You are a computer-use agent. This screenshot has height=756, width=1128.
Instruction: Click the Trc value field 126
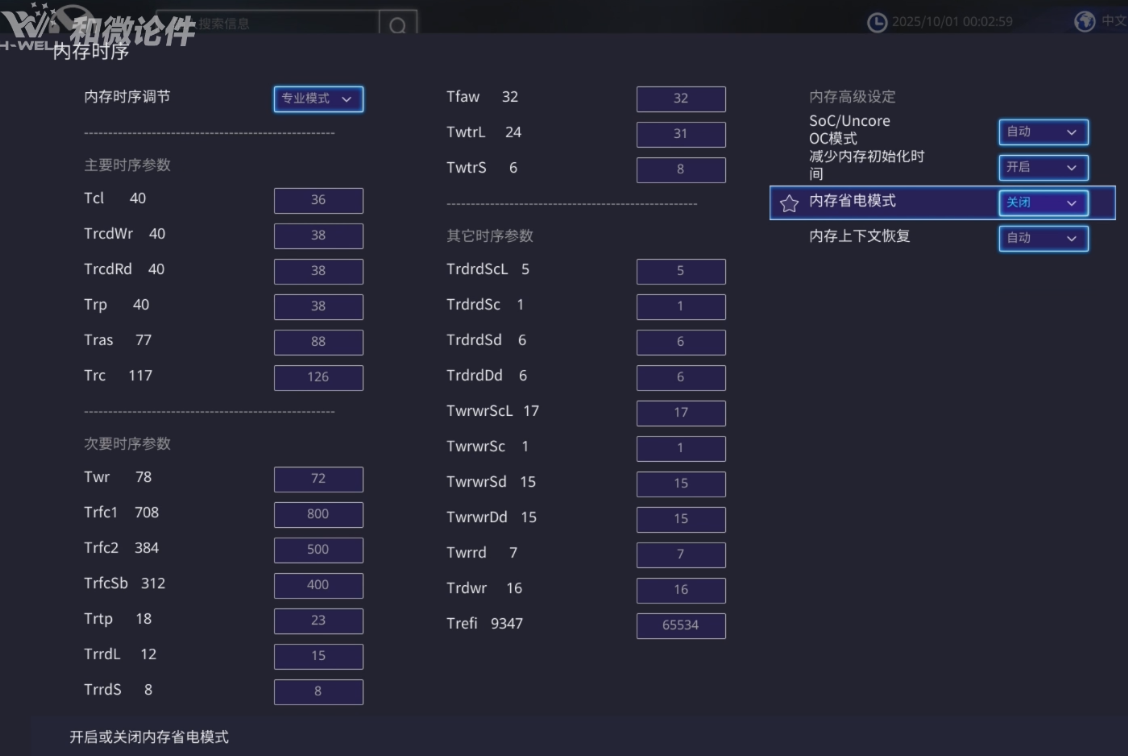coord(319,377)
